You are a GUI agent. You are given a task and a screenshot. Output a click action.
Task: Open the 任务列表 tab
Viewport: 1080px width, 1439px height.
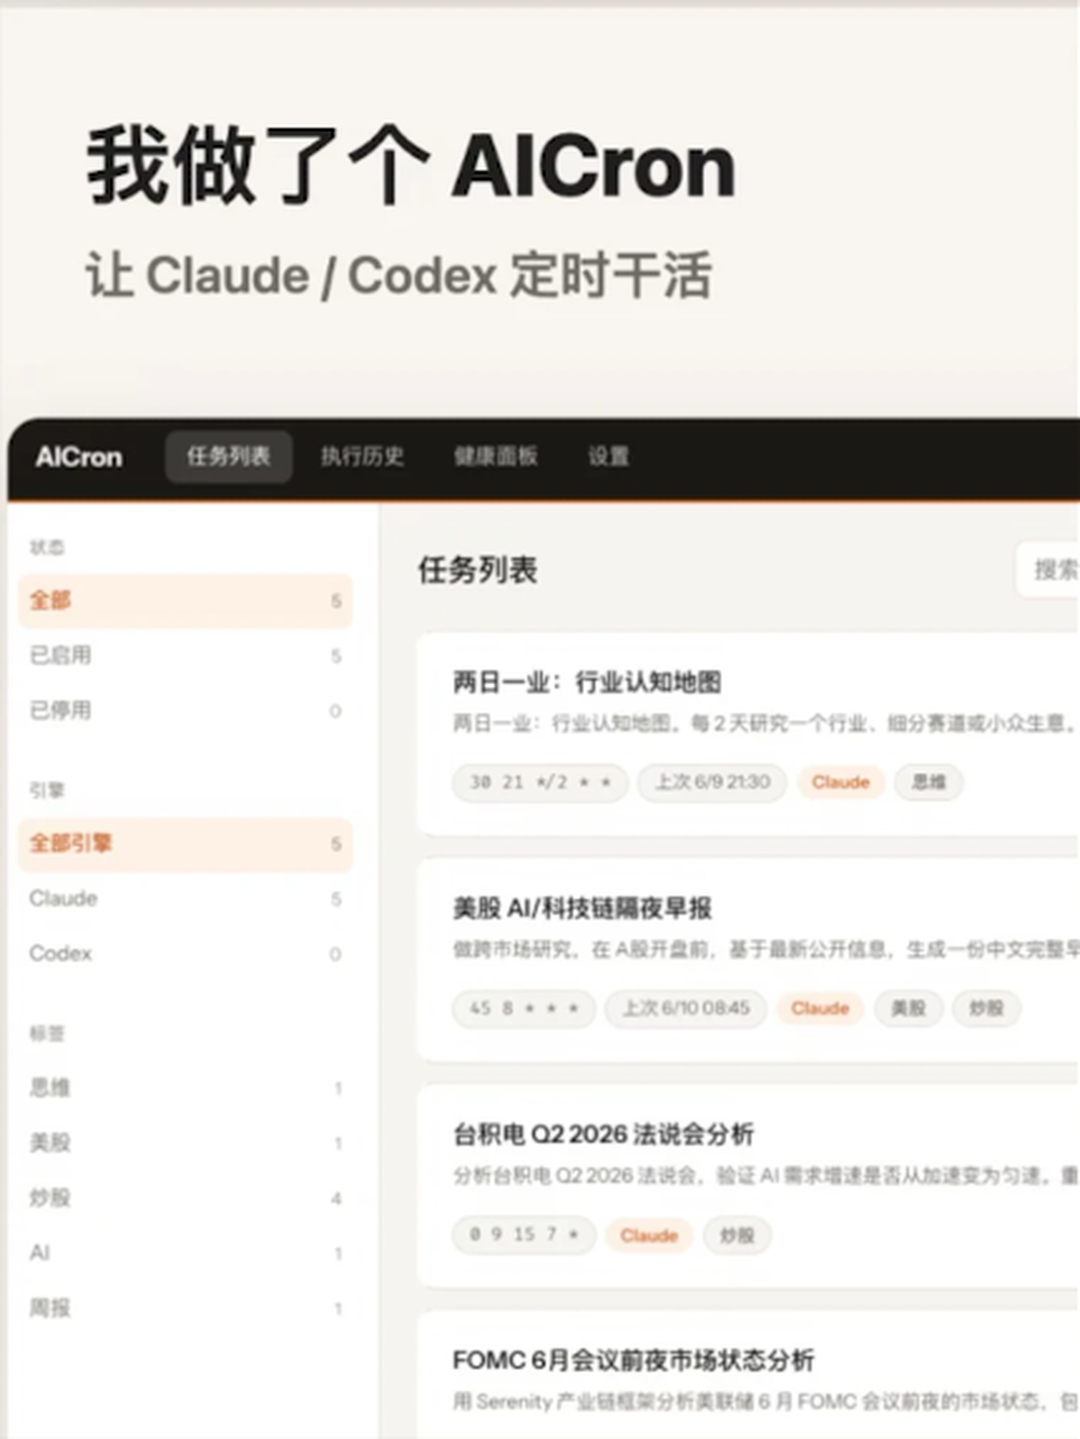229,457
